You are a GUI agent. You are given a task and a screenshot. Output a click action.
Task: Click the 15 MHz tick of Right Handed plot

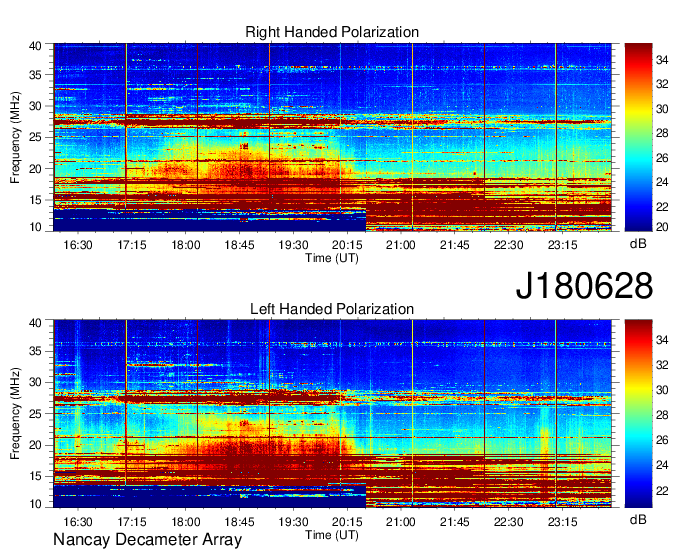tap(36, 200)
